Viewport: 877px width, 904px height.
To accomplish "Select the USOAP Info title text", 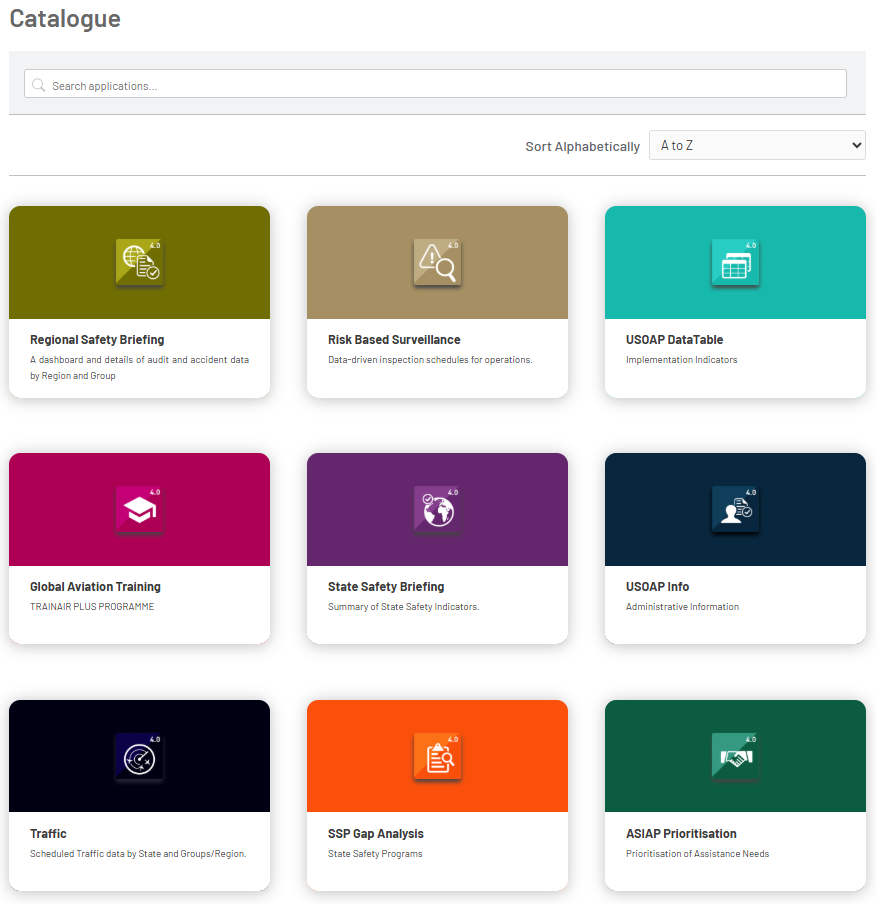I will click(x=657, y=587).
